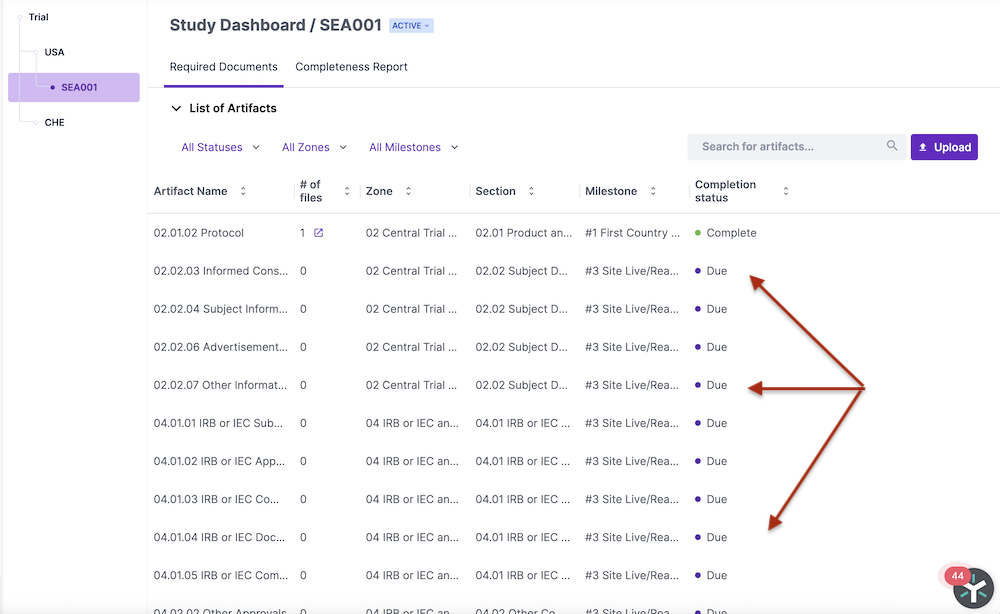Open the external link icon beside Protocol file count

point(318,233)
